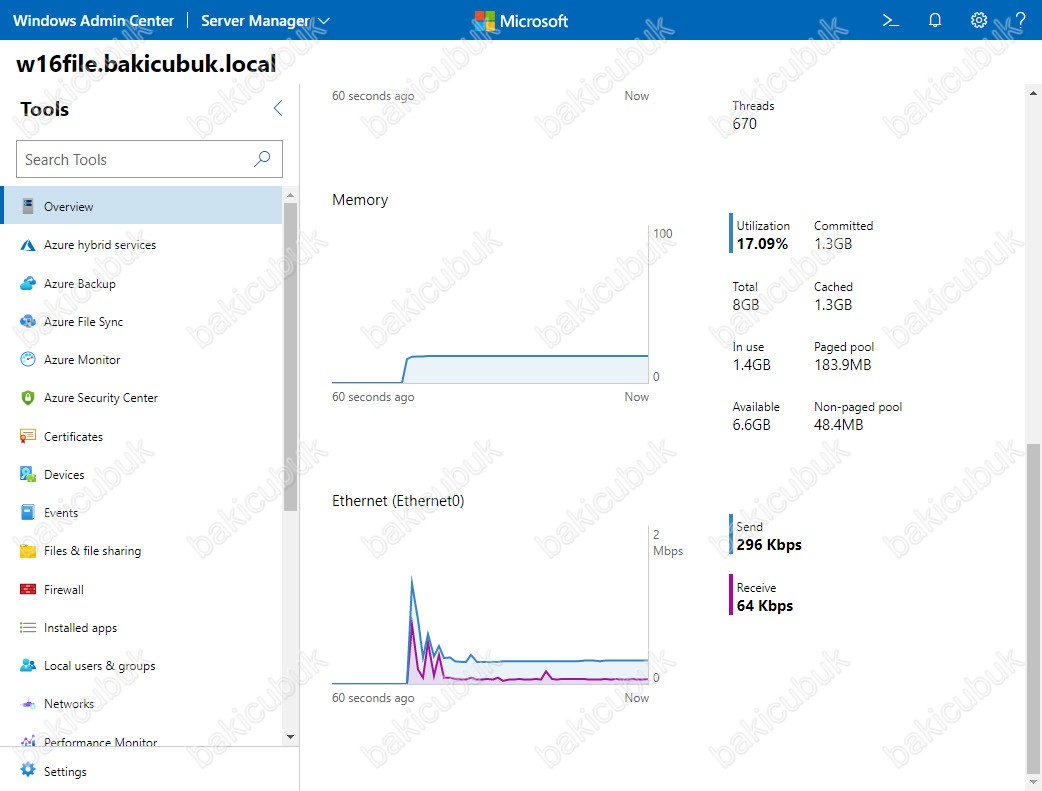Click the Total 8GB value
1042x791 pixels.
pos(746,305)
